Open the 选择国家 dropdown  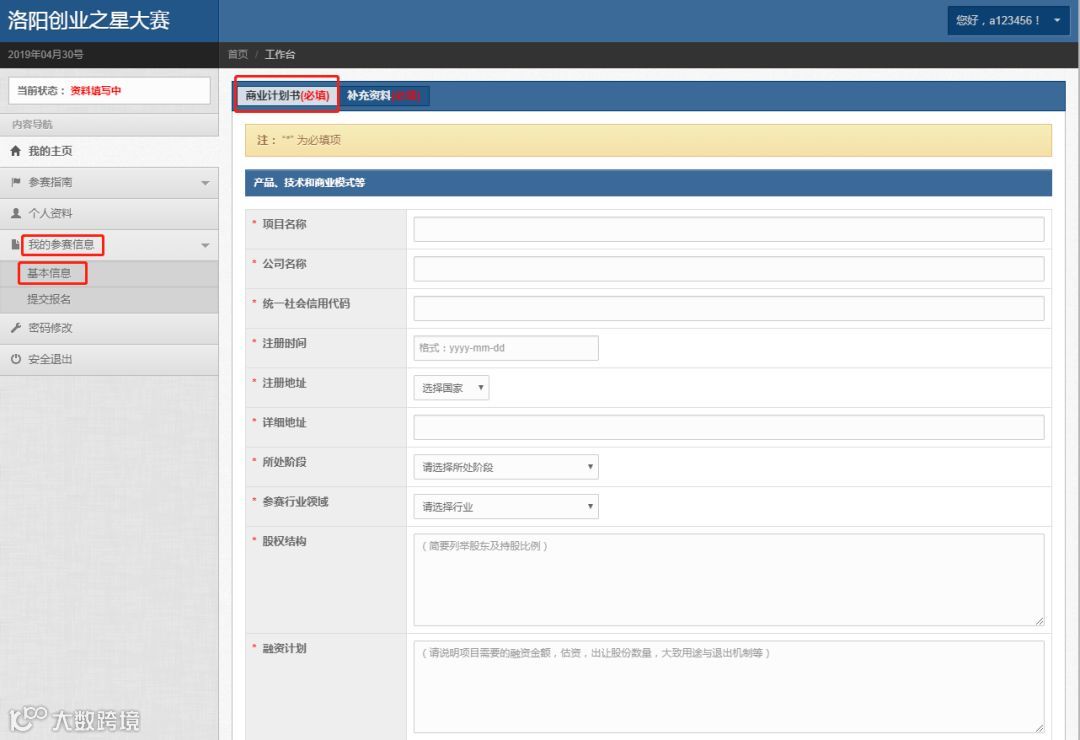451,388
